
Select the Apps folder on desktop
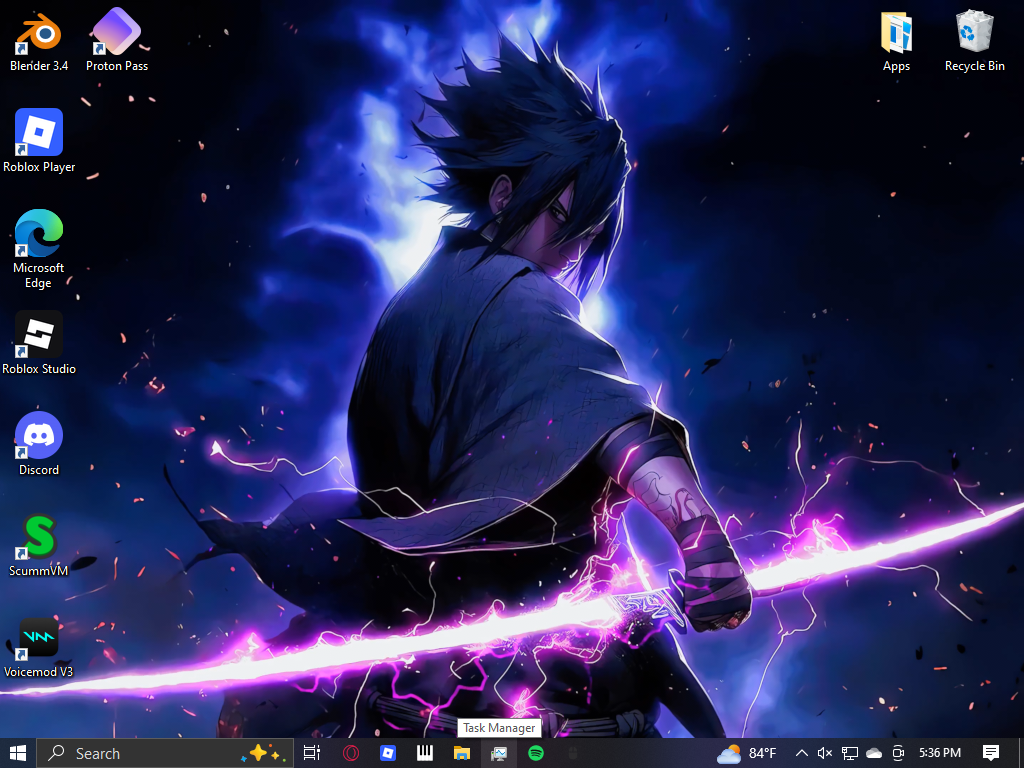(896, 40)
